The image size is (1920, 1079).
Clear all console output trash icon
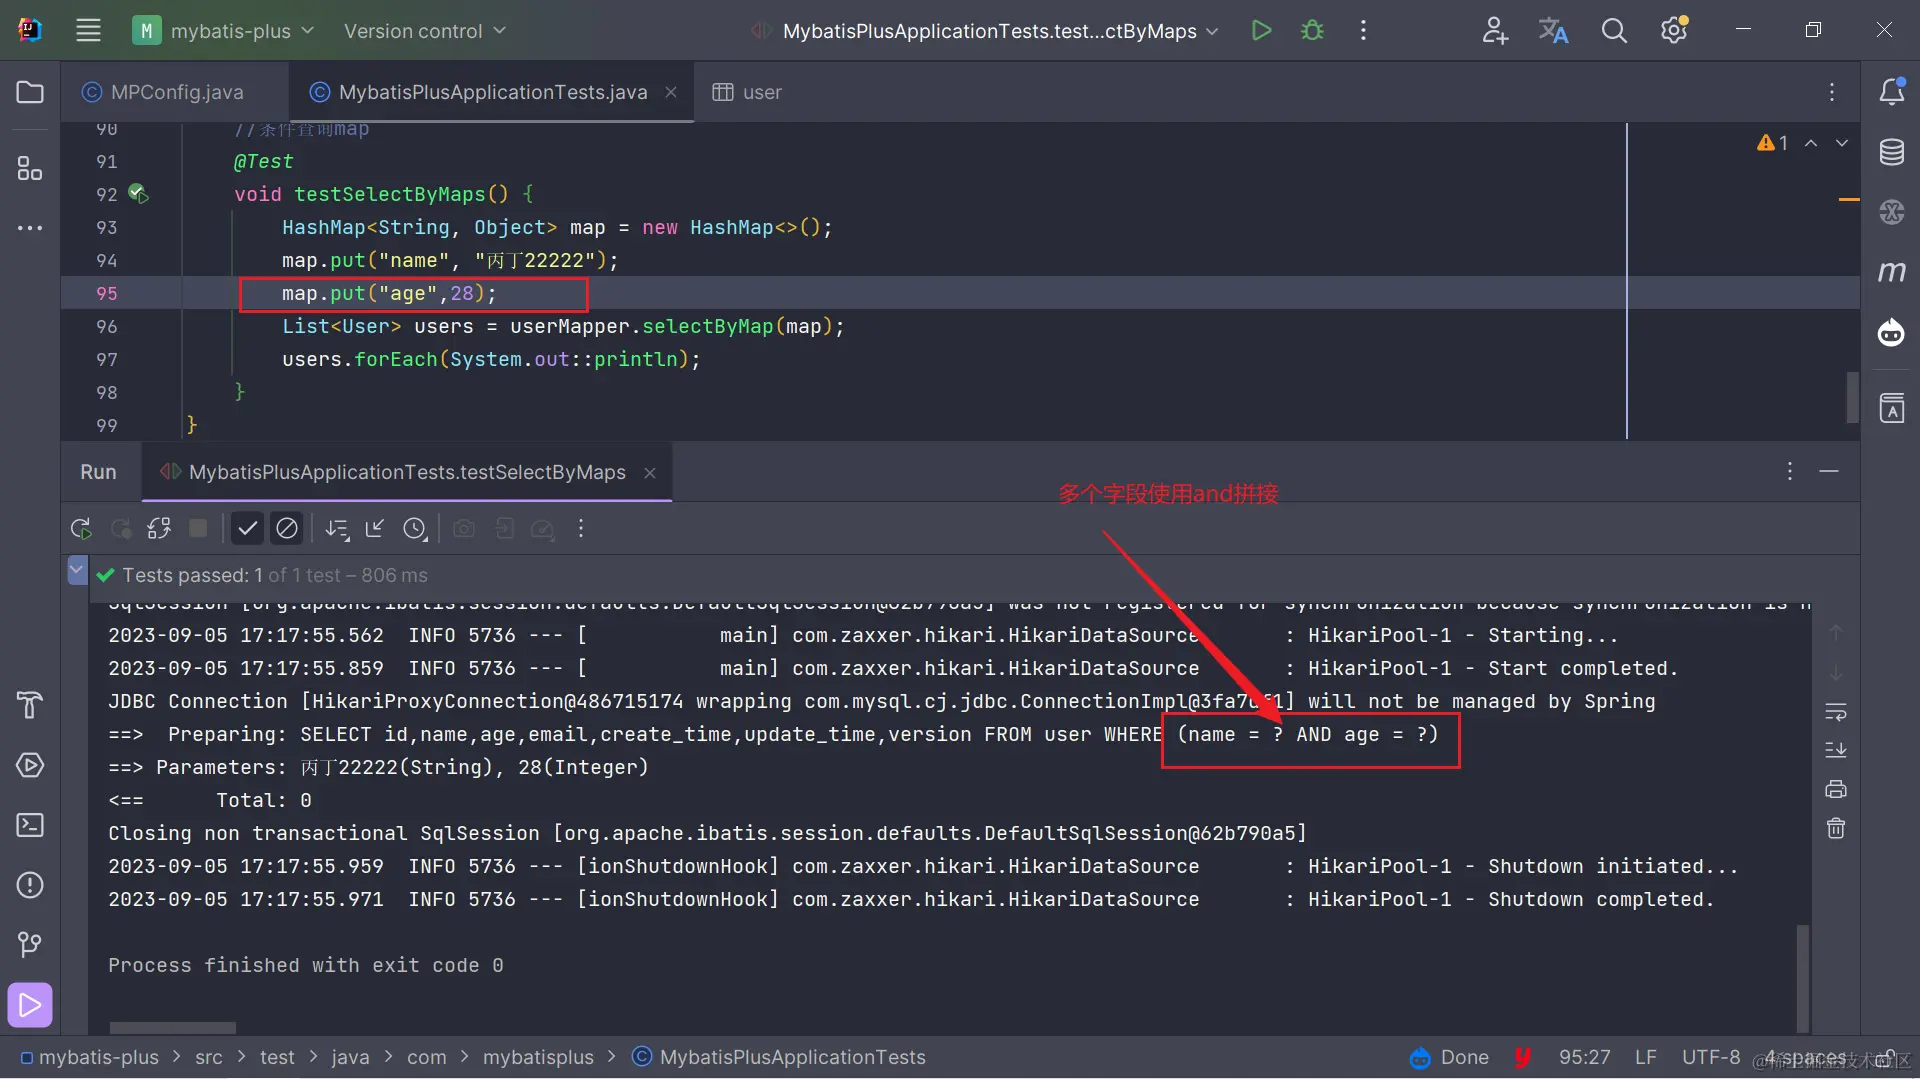[1836, 828]
